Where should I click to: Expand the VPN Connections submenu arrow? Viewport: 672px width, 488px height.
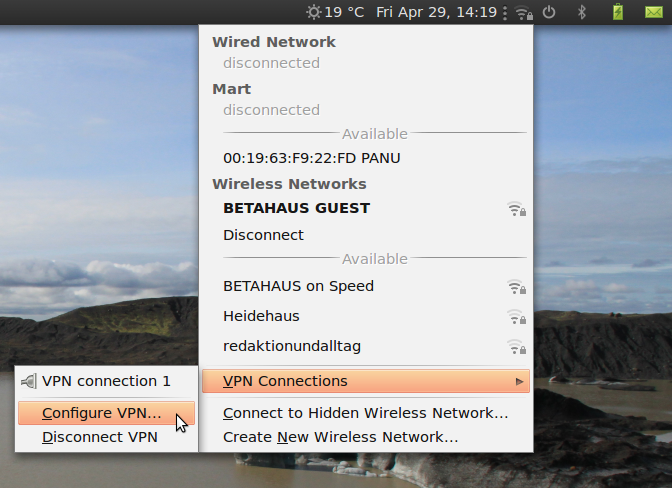519,381
